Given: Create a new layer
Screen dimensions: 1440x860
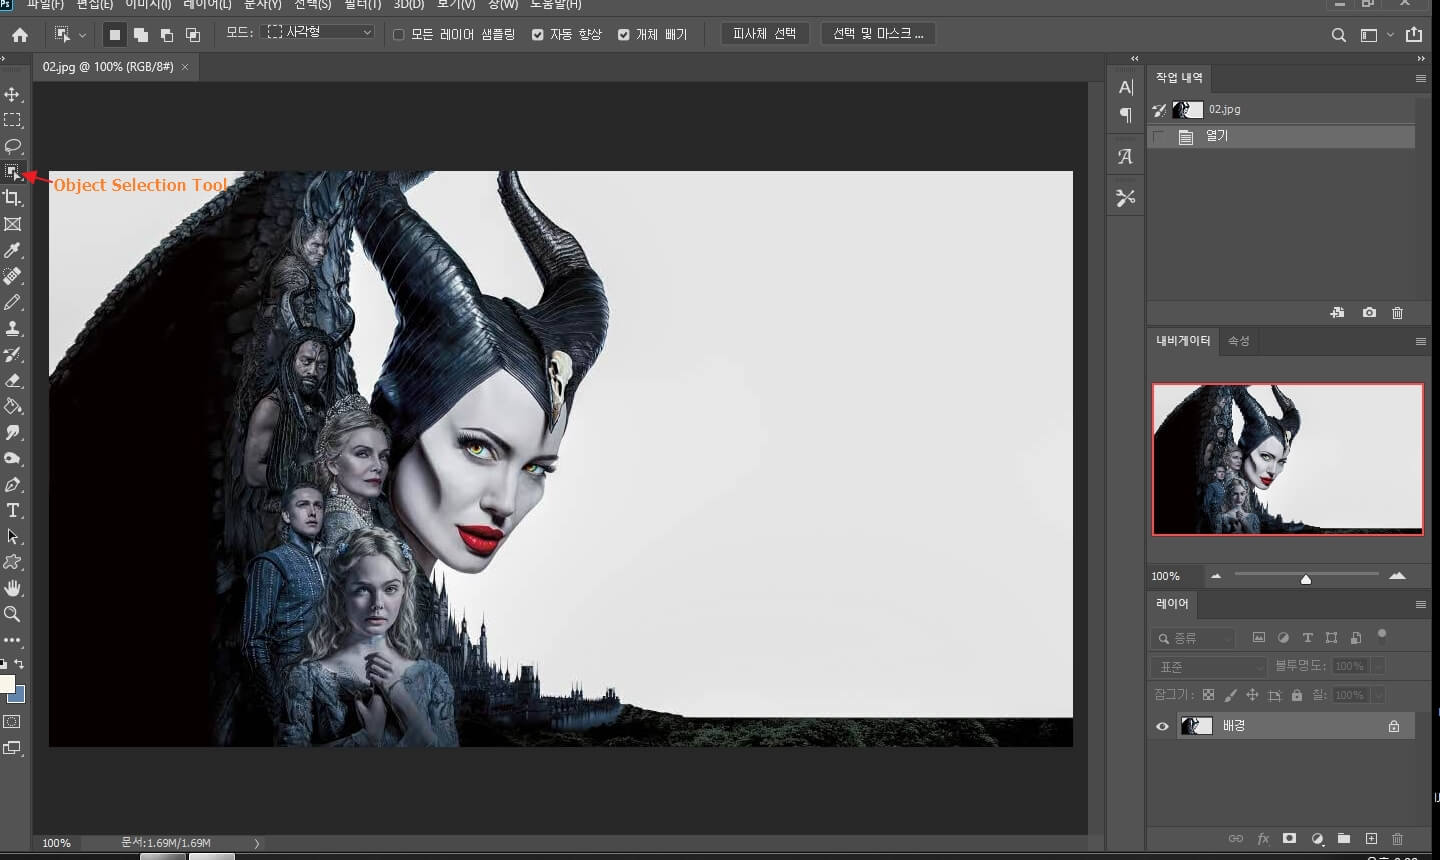Looking at the screenshot, I should coord(1371,838).
